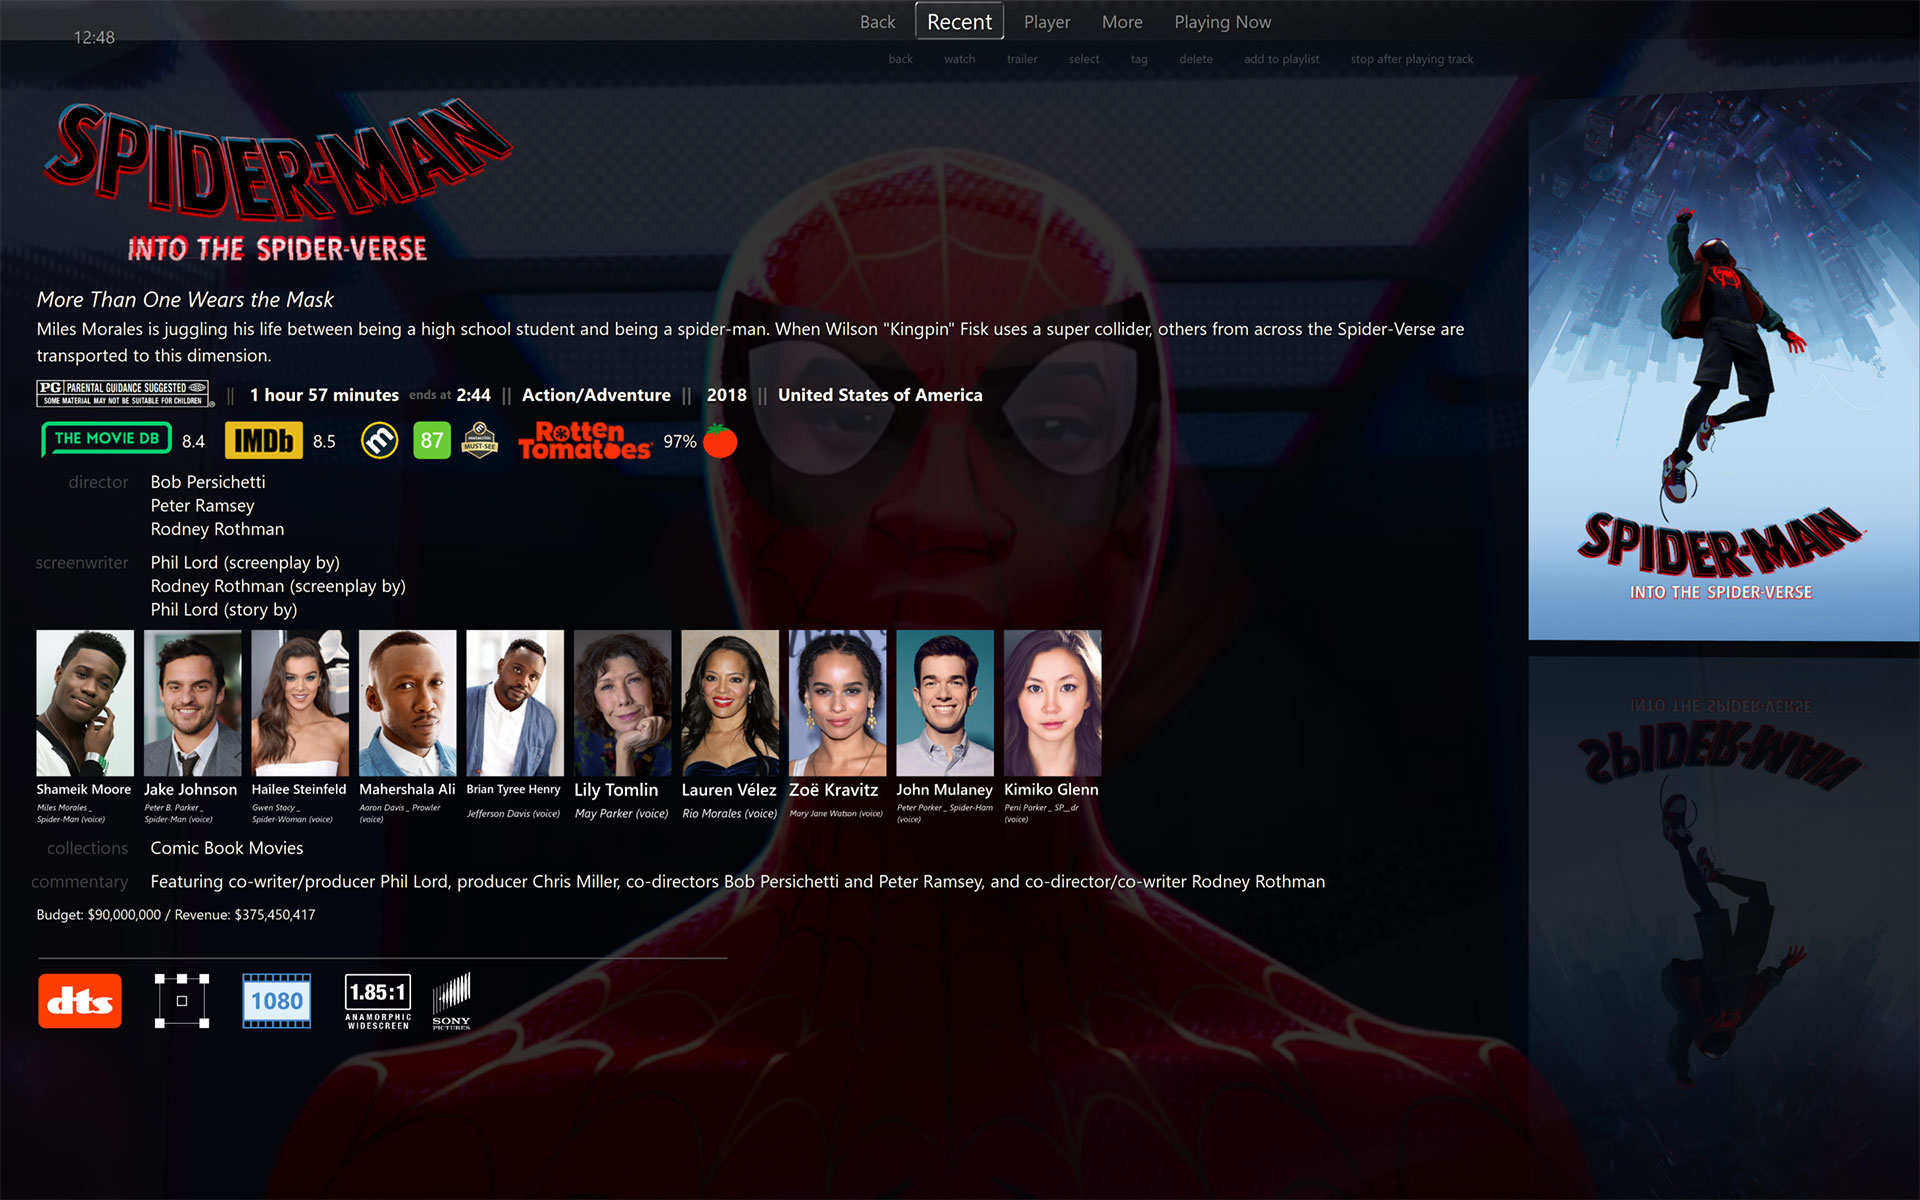Click the IMDb logo badge

pyautogui.click(x=264, y=440)
